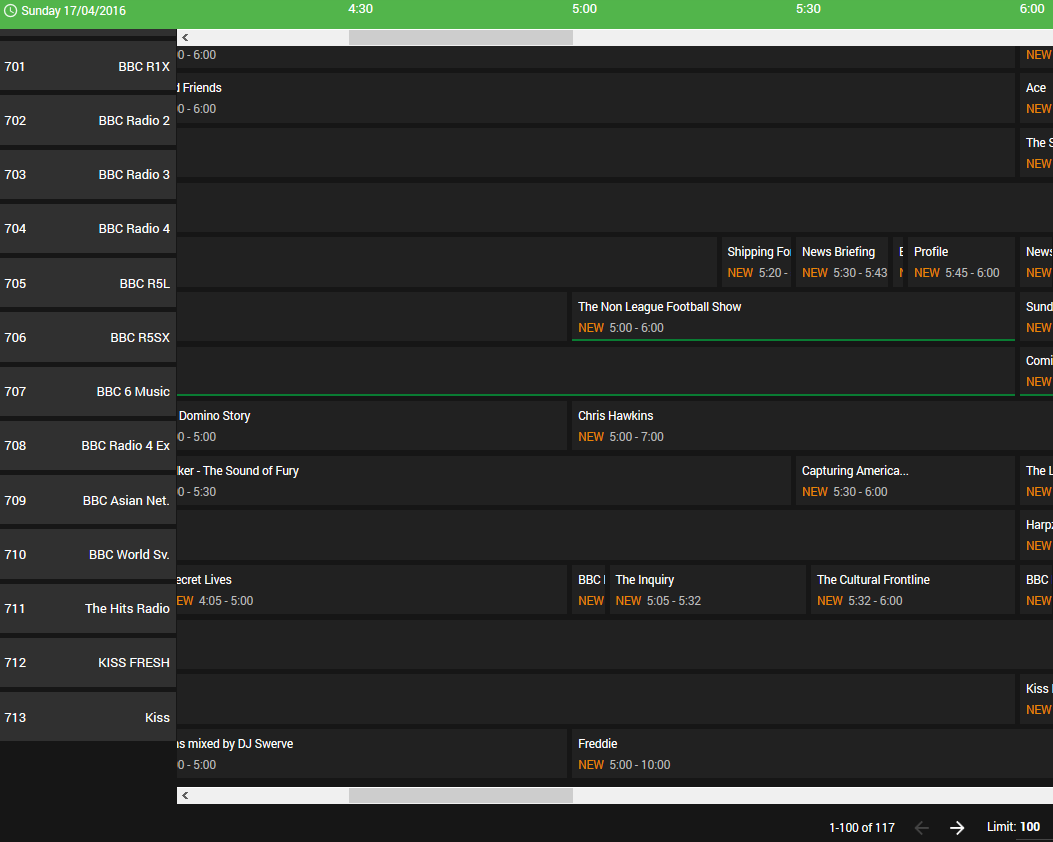
Task: Select channel 712 KISS FRESH
Action: (x=88, y=662)
